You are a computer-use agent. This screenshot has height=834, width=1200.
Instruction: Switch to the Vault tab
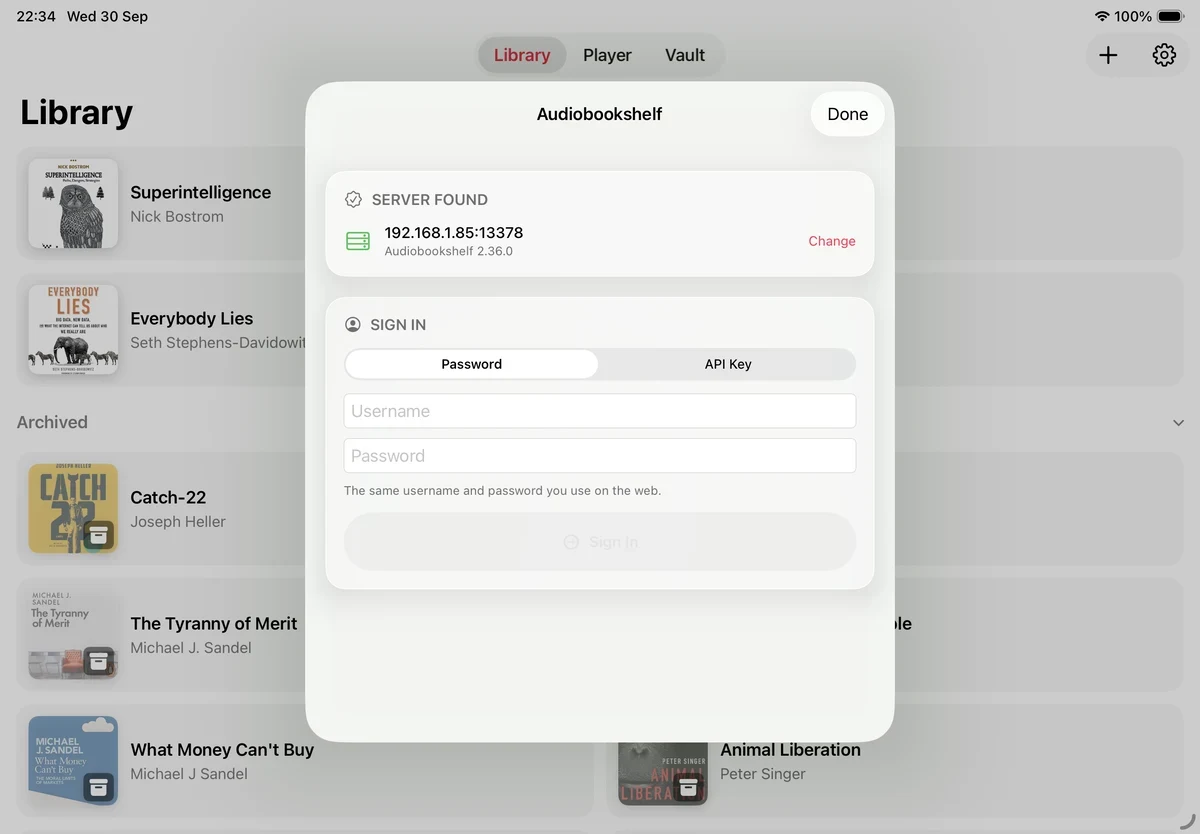(685, 55)
